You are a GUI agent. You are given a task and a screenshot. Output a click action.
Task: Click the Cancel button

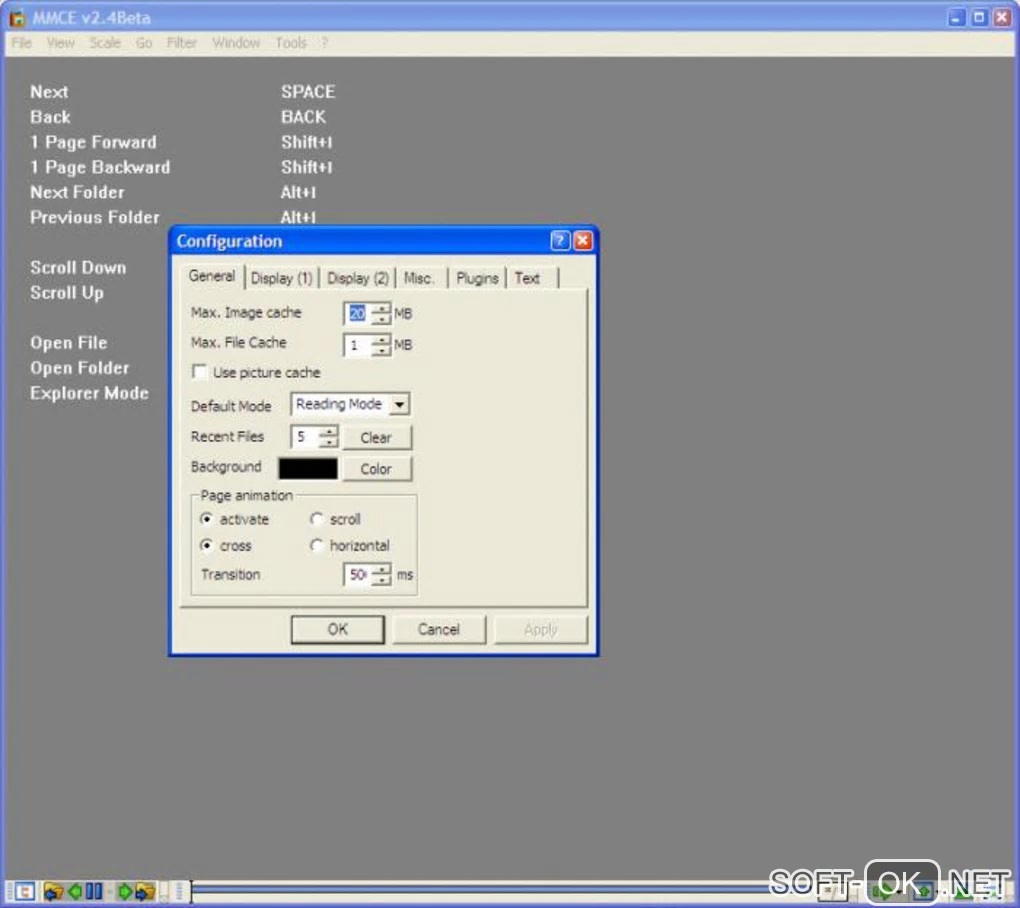click(439, 629)
